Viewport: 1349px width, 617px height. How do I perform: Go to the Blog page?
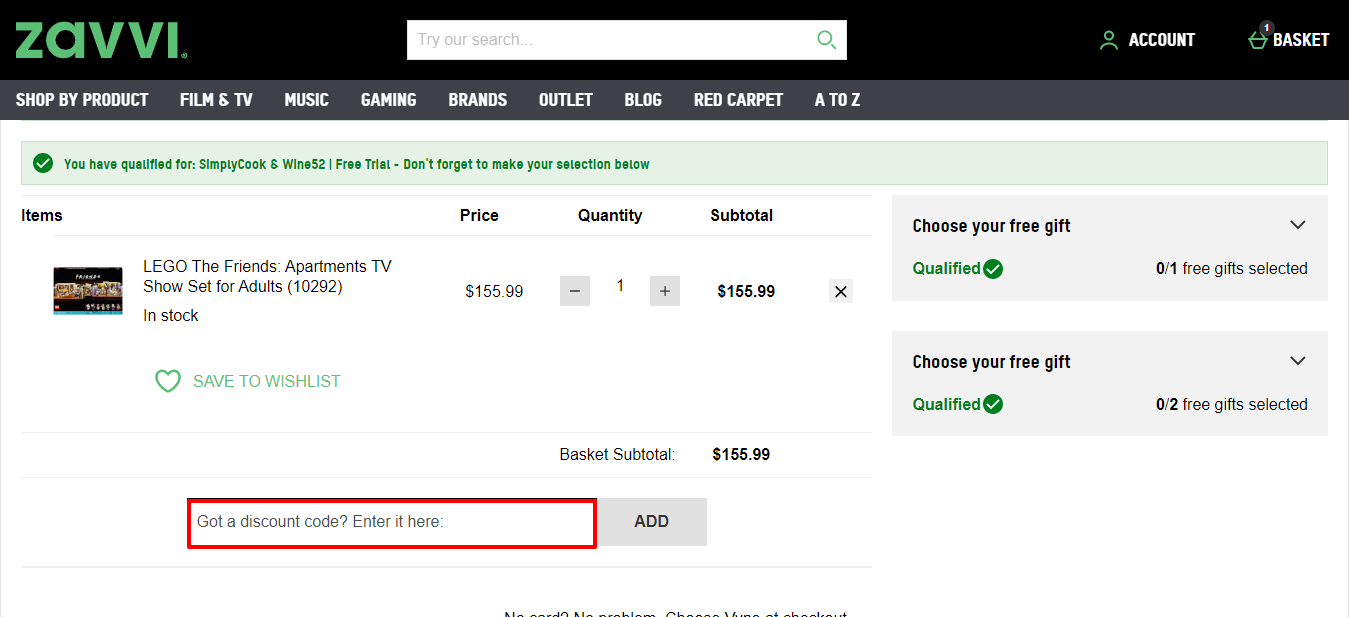(x=643, y=100)
